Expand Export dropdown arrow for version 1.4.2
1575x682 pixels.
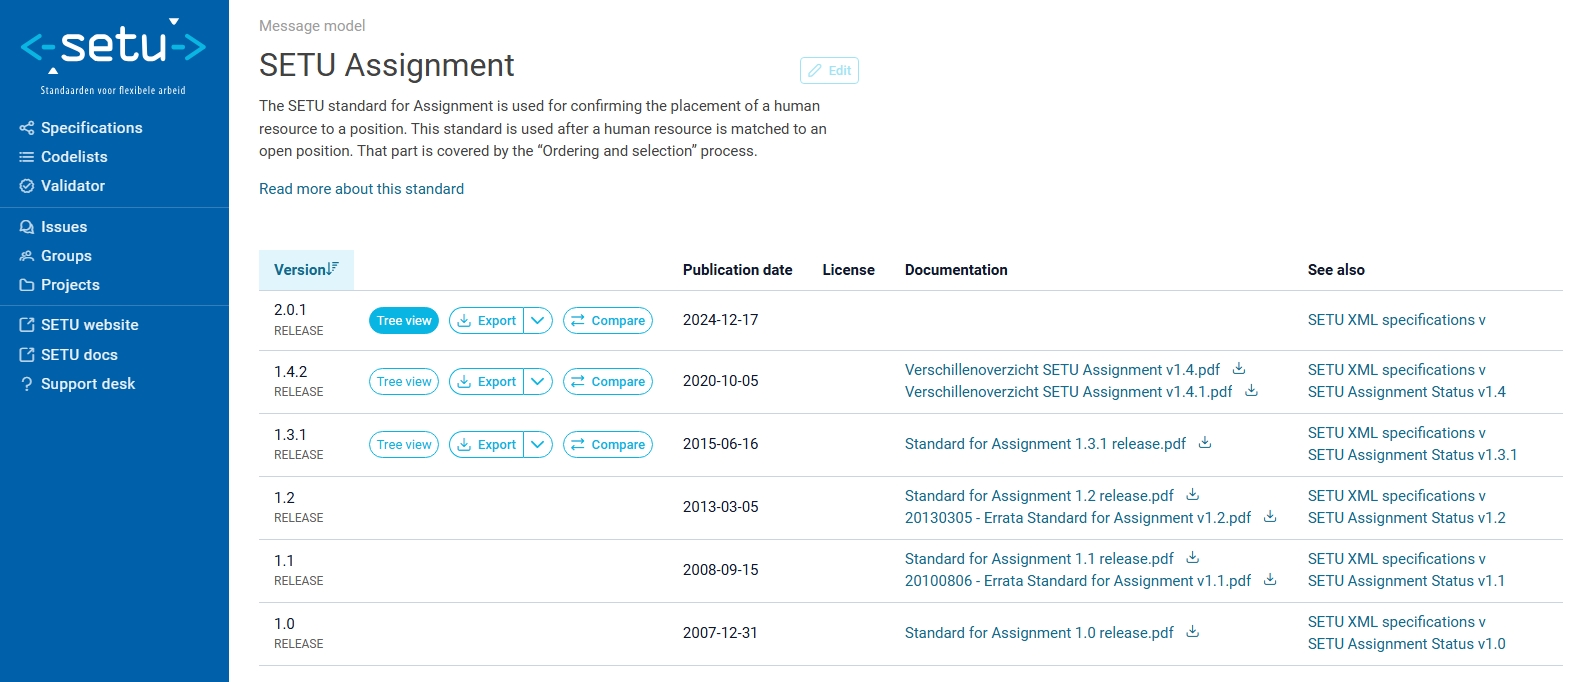click(x=538, y=381)
